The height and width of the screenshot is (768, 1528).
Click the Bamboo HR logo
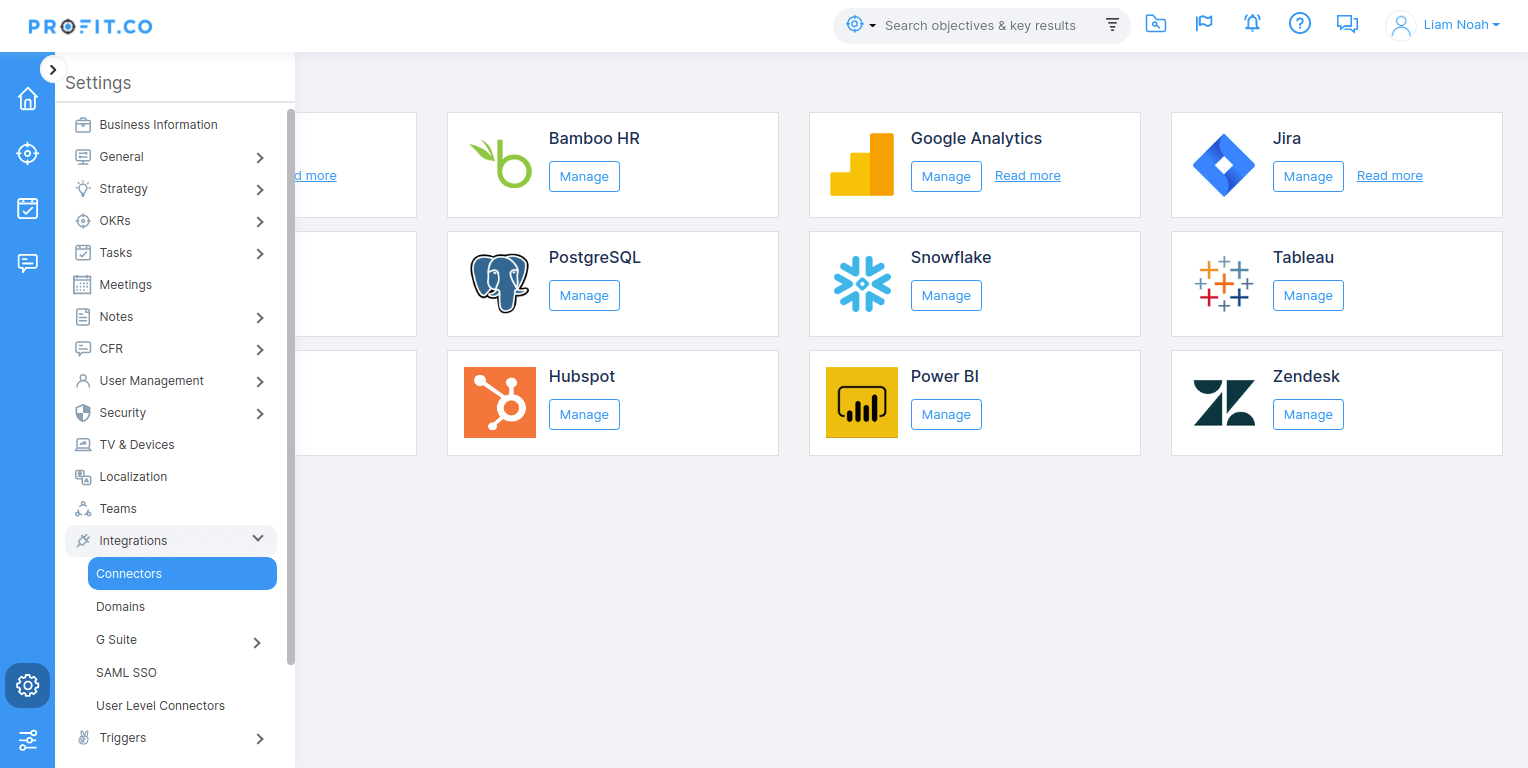click(500, 164)
